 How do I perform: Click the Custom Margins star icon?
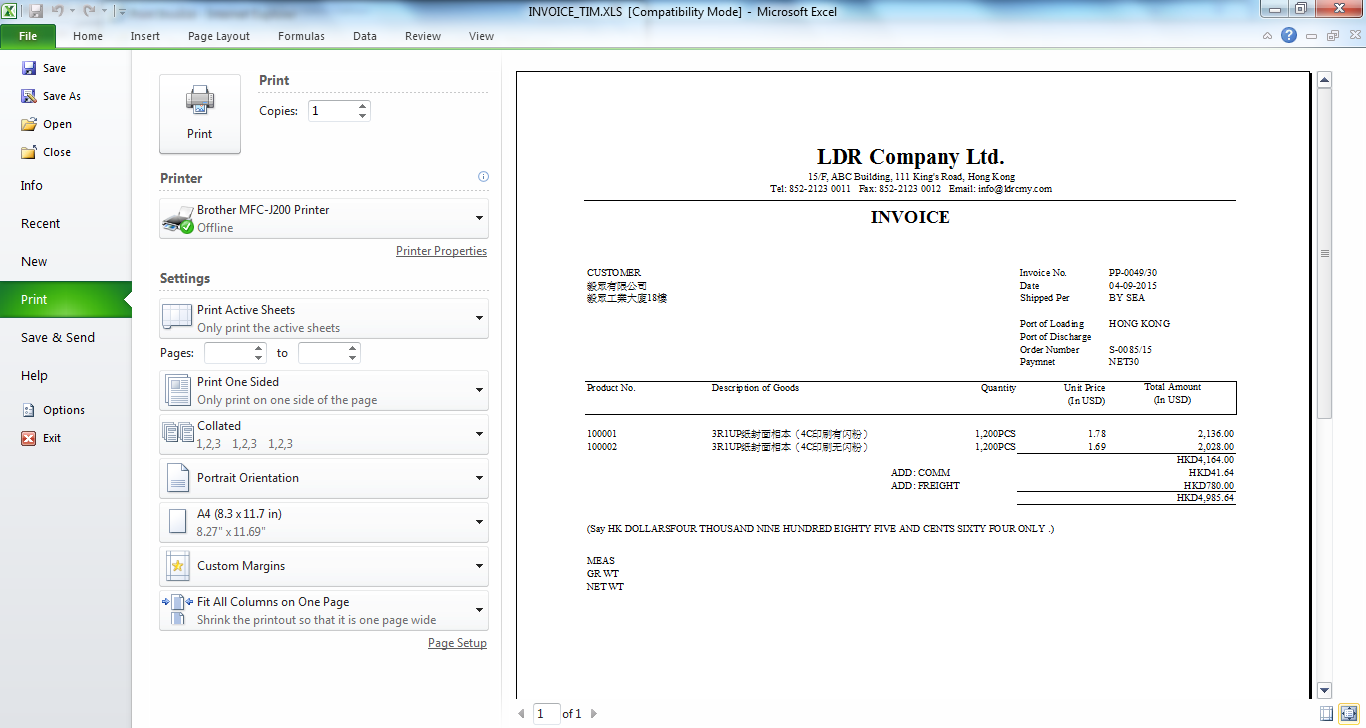pyautogui.click(x=177, y=566)
